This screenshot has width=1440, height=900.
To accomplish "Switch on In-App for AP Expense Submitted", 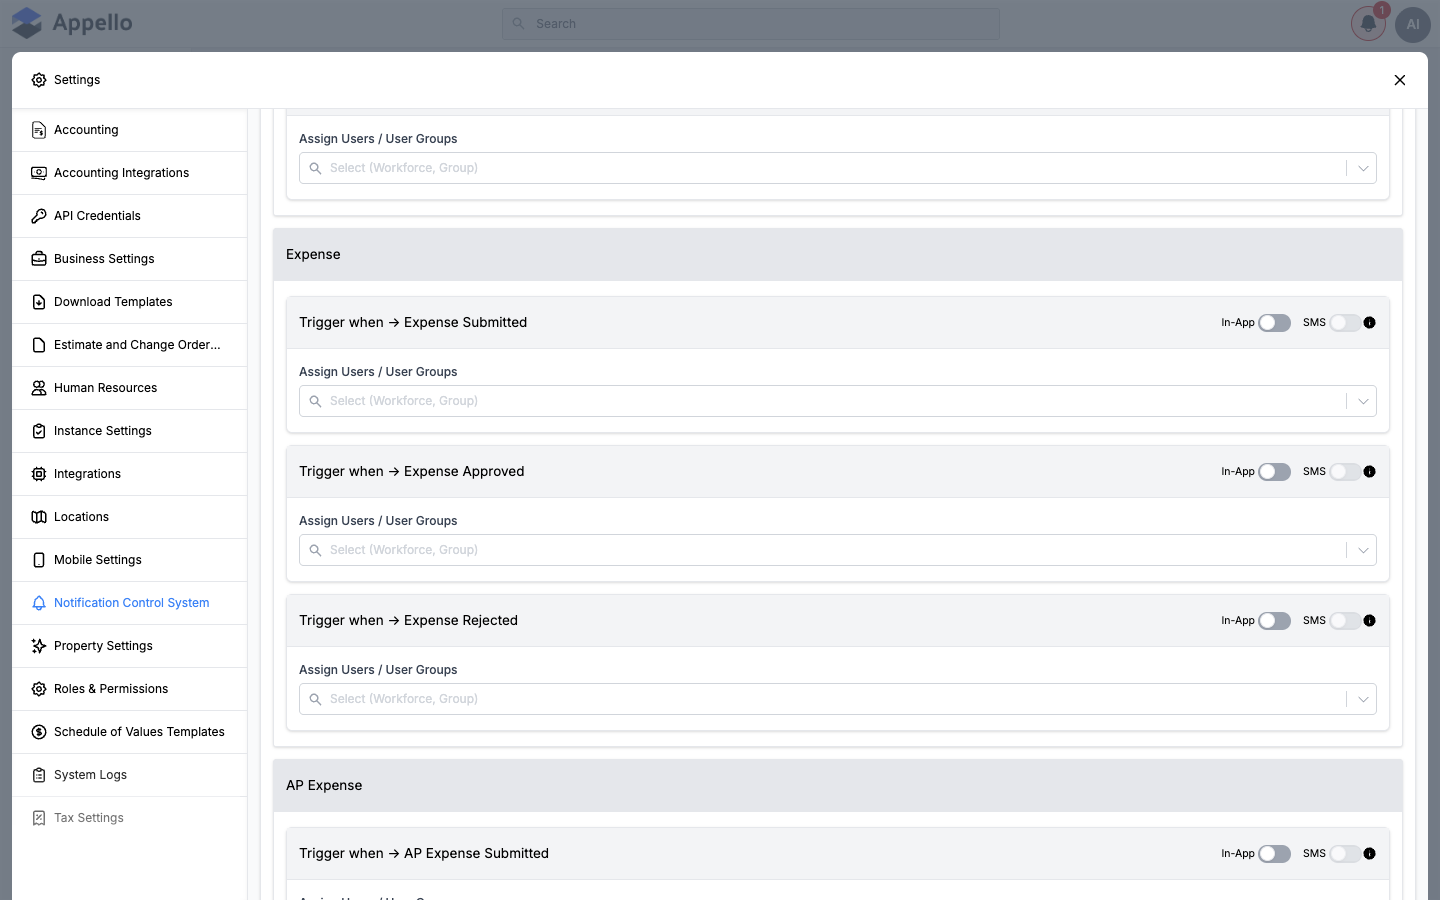I will [1275, 854].
